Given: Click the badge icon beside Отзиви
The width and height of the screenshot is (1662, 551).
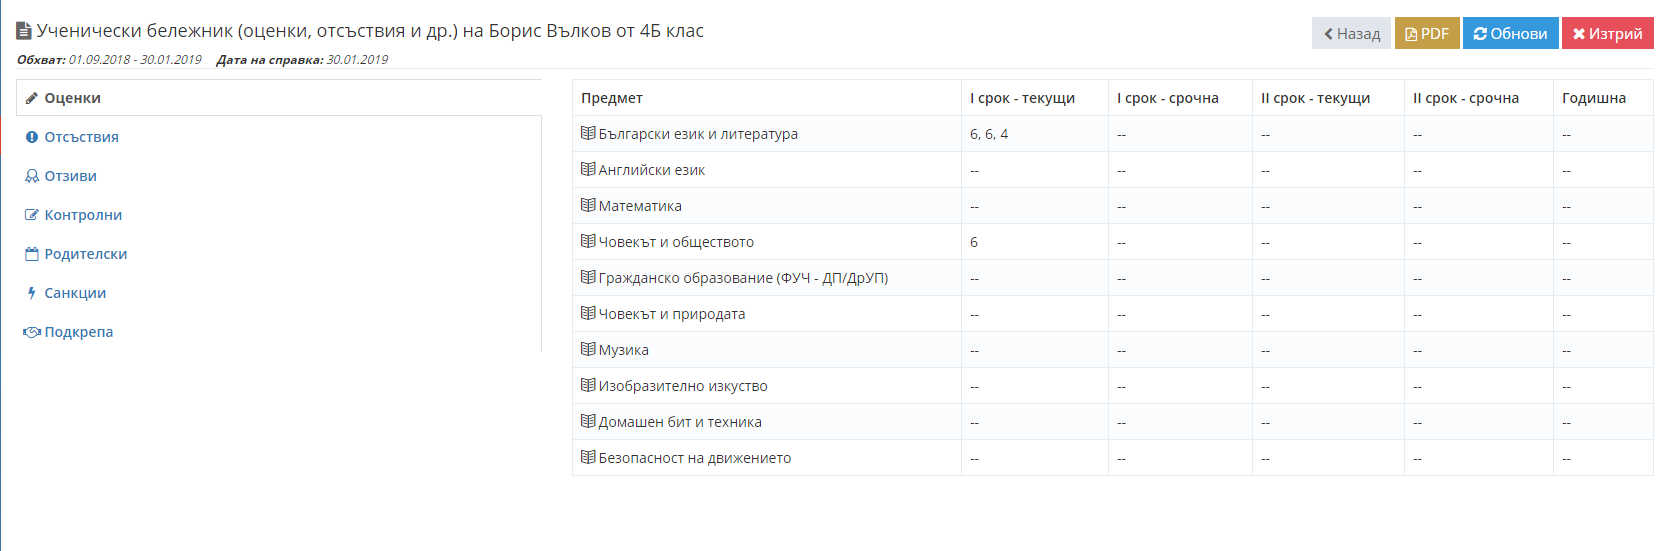Looking at the screenshot, I should click(32, 176).
